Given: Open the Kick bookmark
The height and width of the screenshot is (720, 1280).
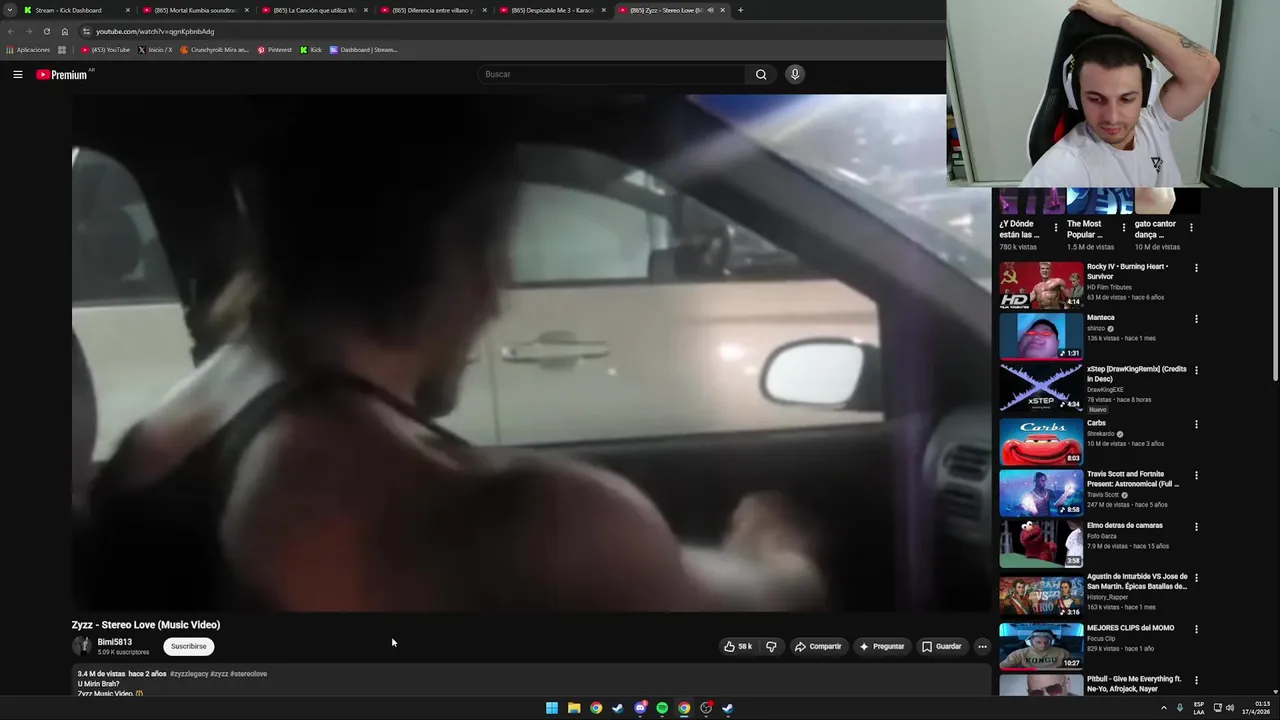Looking at the screenshot, I should point(311,50).
